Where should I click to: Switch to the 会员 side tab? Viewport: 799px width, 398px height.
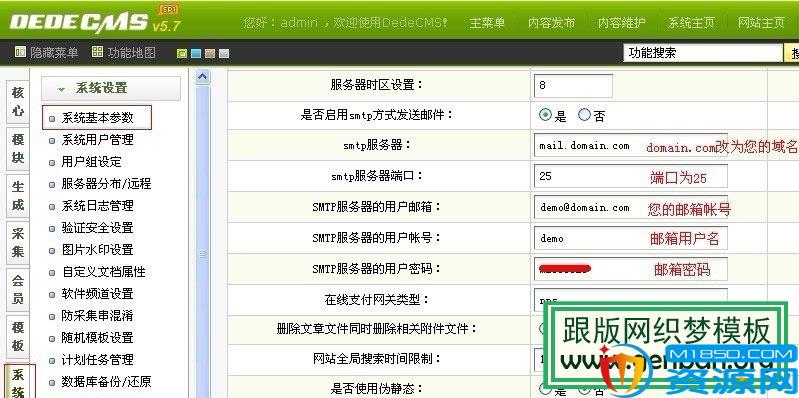(x=18, y=289)
